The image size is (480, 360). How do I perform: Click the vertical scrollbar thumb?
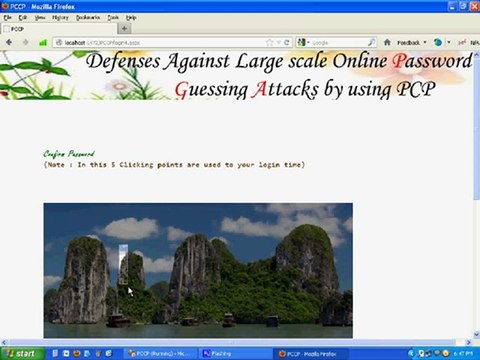tap(476, 128)
